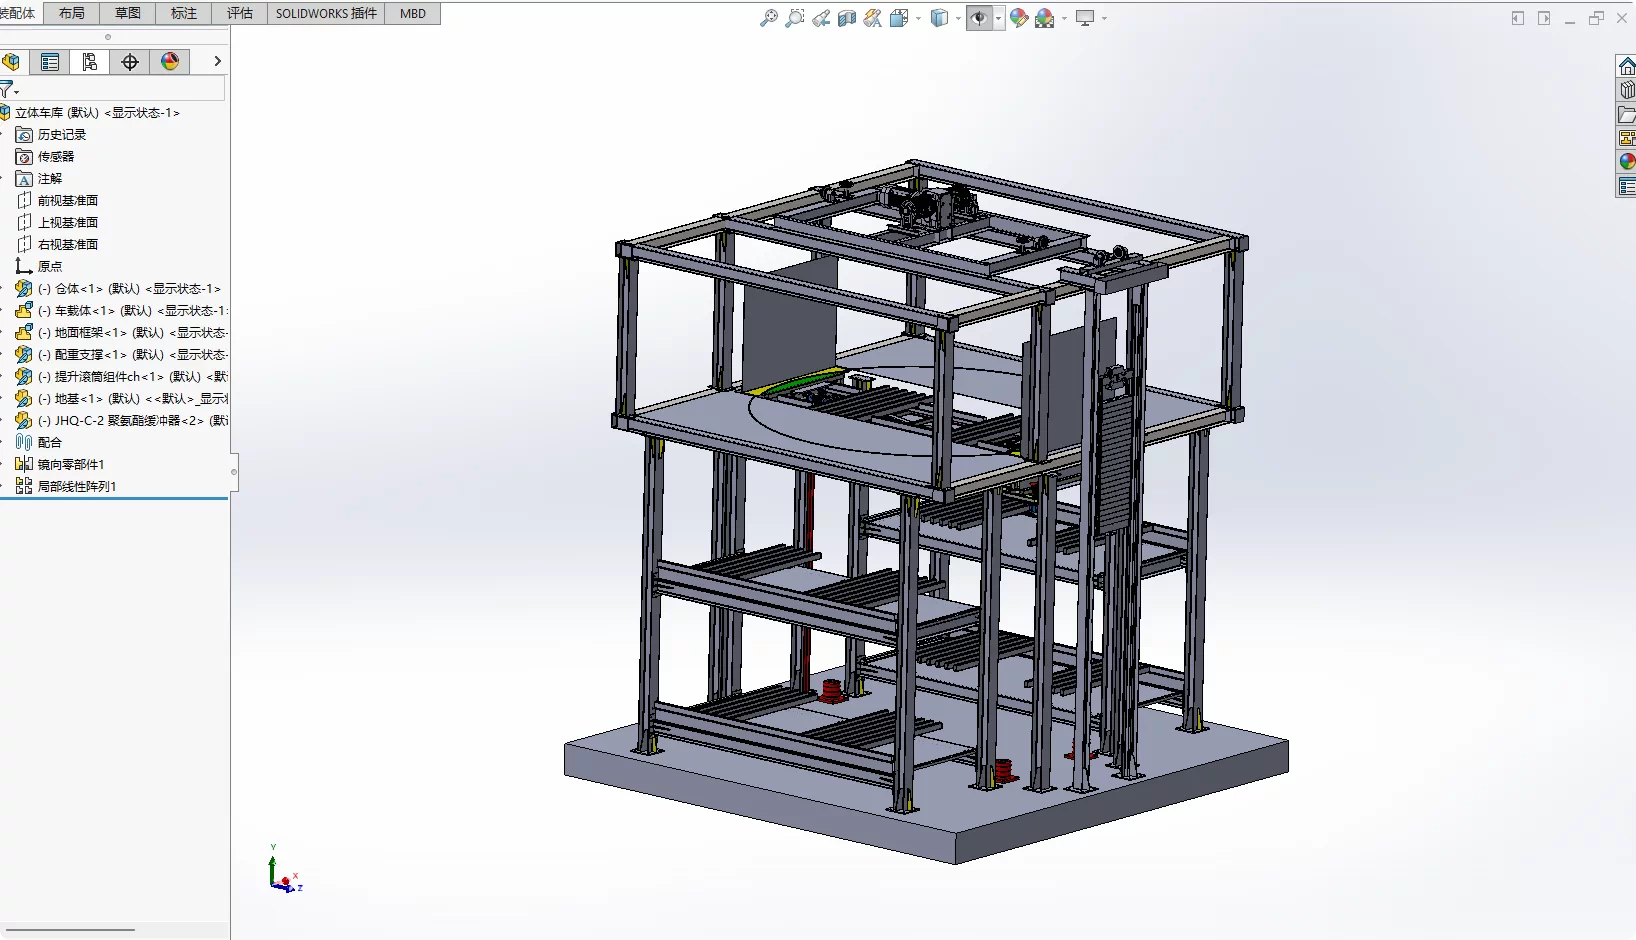Switch to the PropertyManager tab
This screenshot has width=1636, height=940.
tap(50, 62)
